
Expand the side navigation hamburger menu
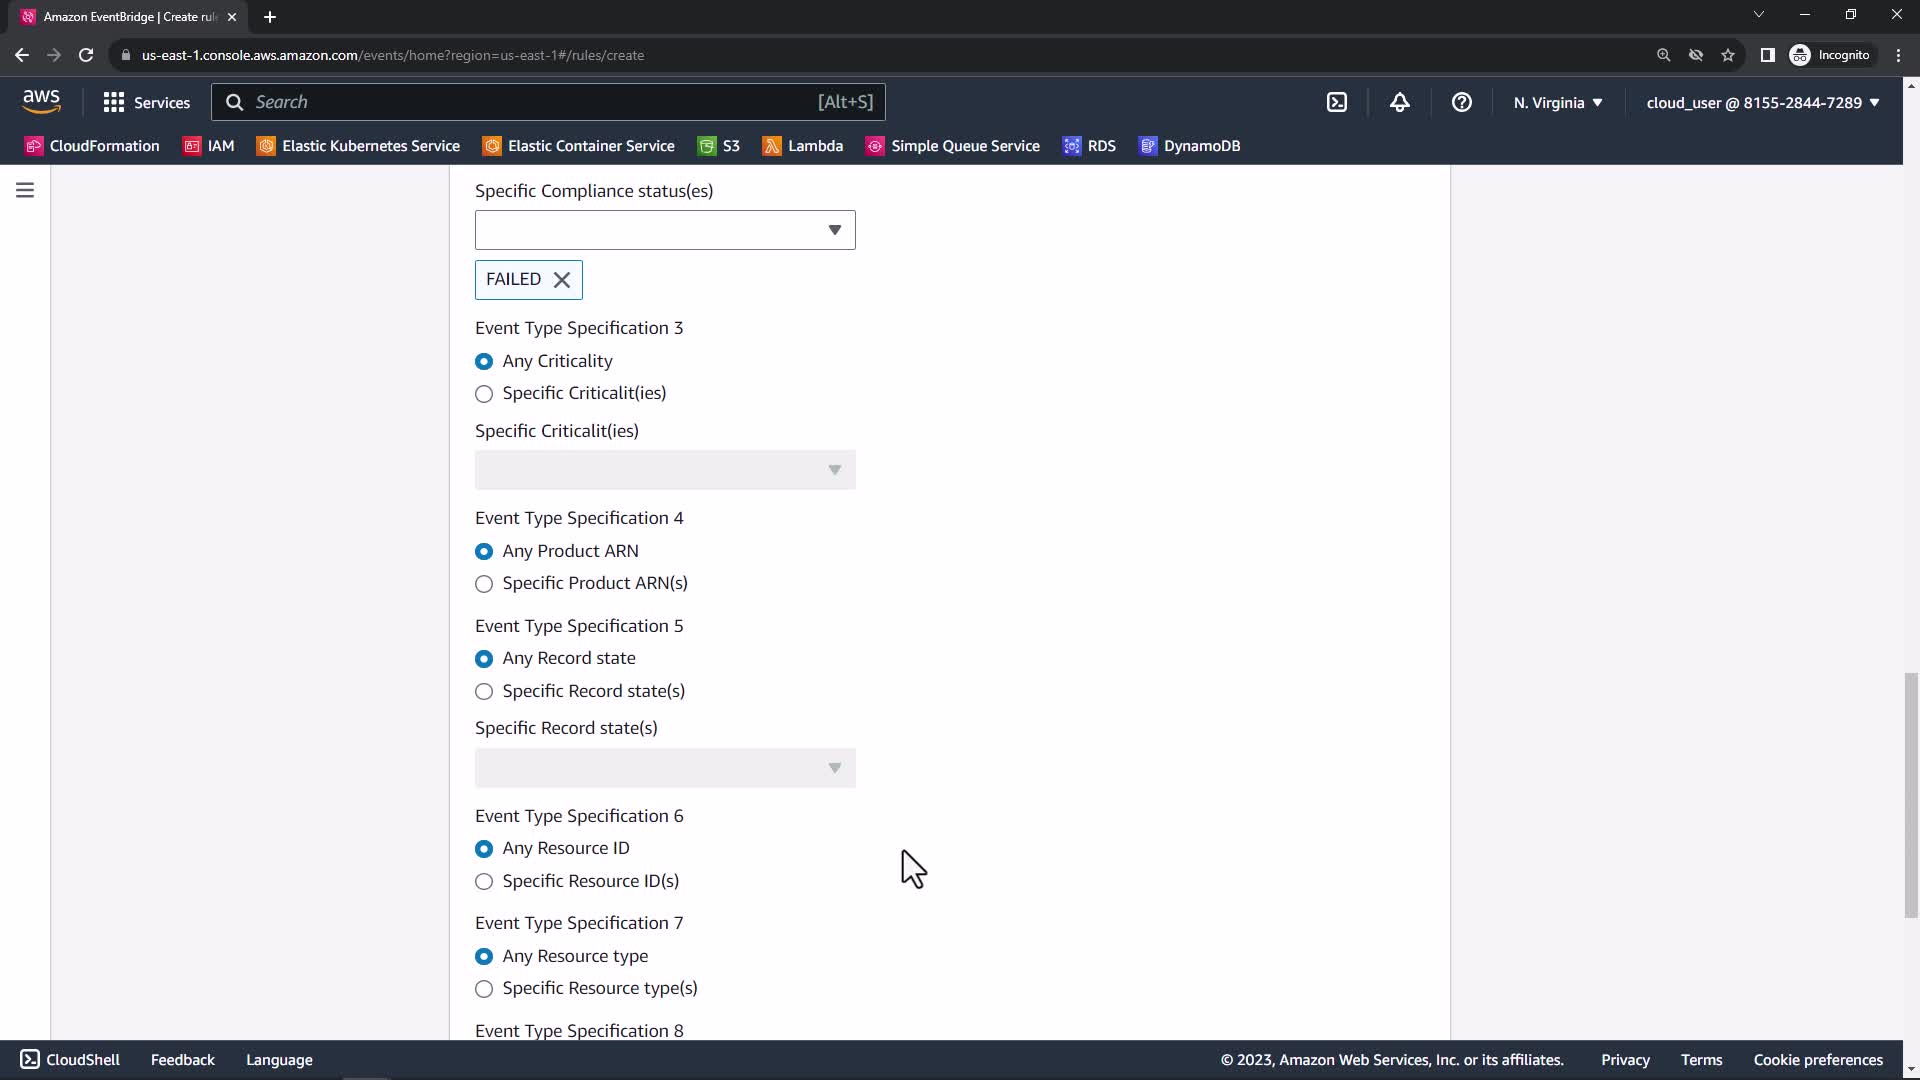point(25,190)
